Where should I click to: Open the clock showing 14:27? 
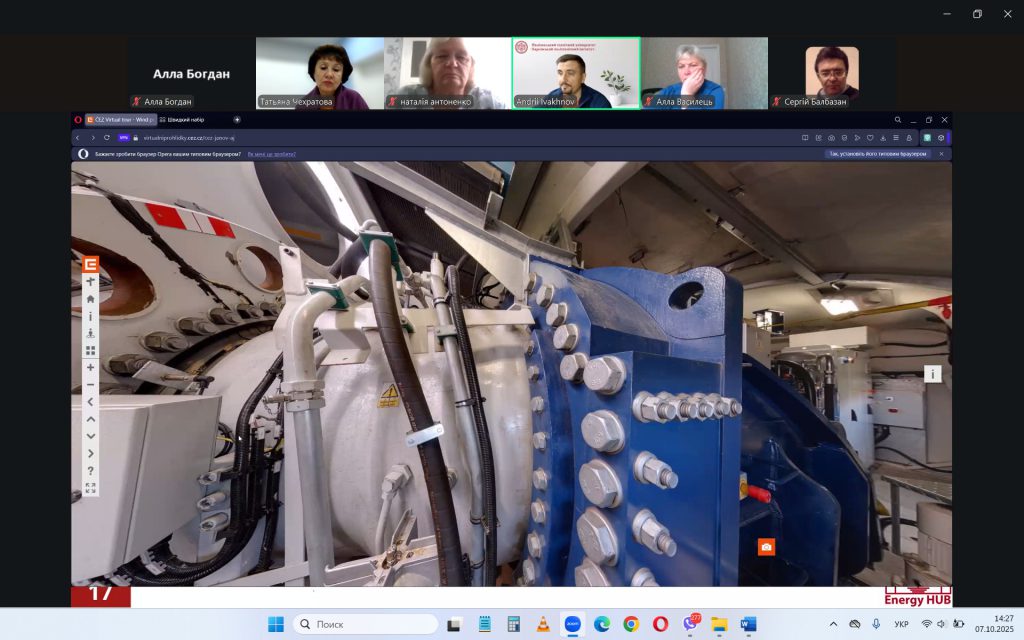tap(995, 624)
